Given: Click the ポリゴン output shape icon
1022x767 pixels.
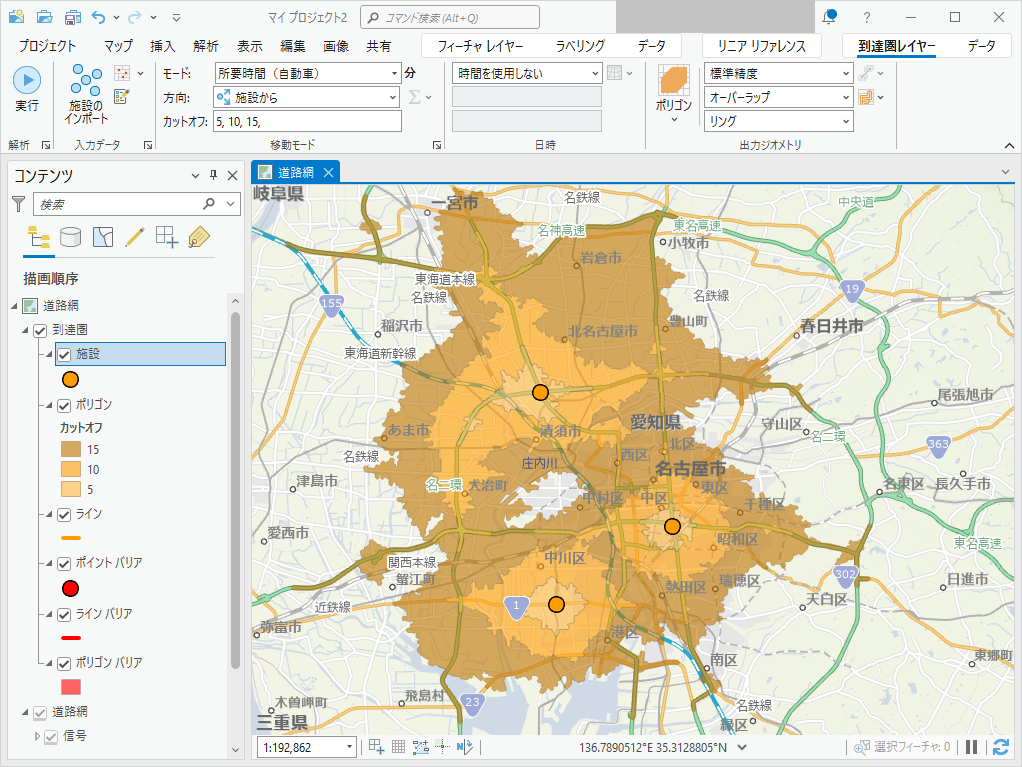Looking at the screenshot, I should point(674,82).
